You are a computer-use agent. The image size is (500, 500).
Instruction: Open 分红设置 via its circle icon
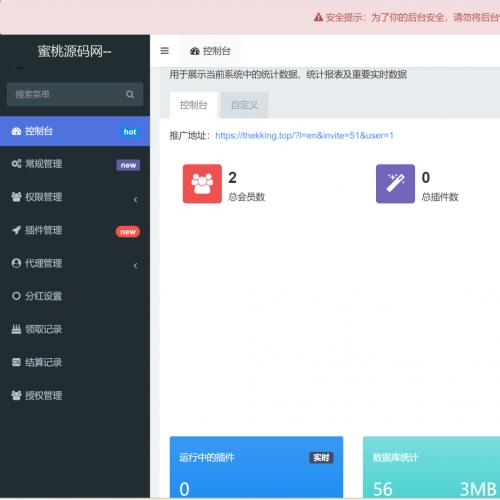point(16,296)
